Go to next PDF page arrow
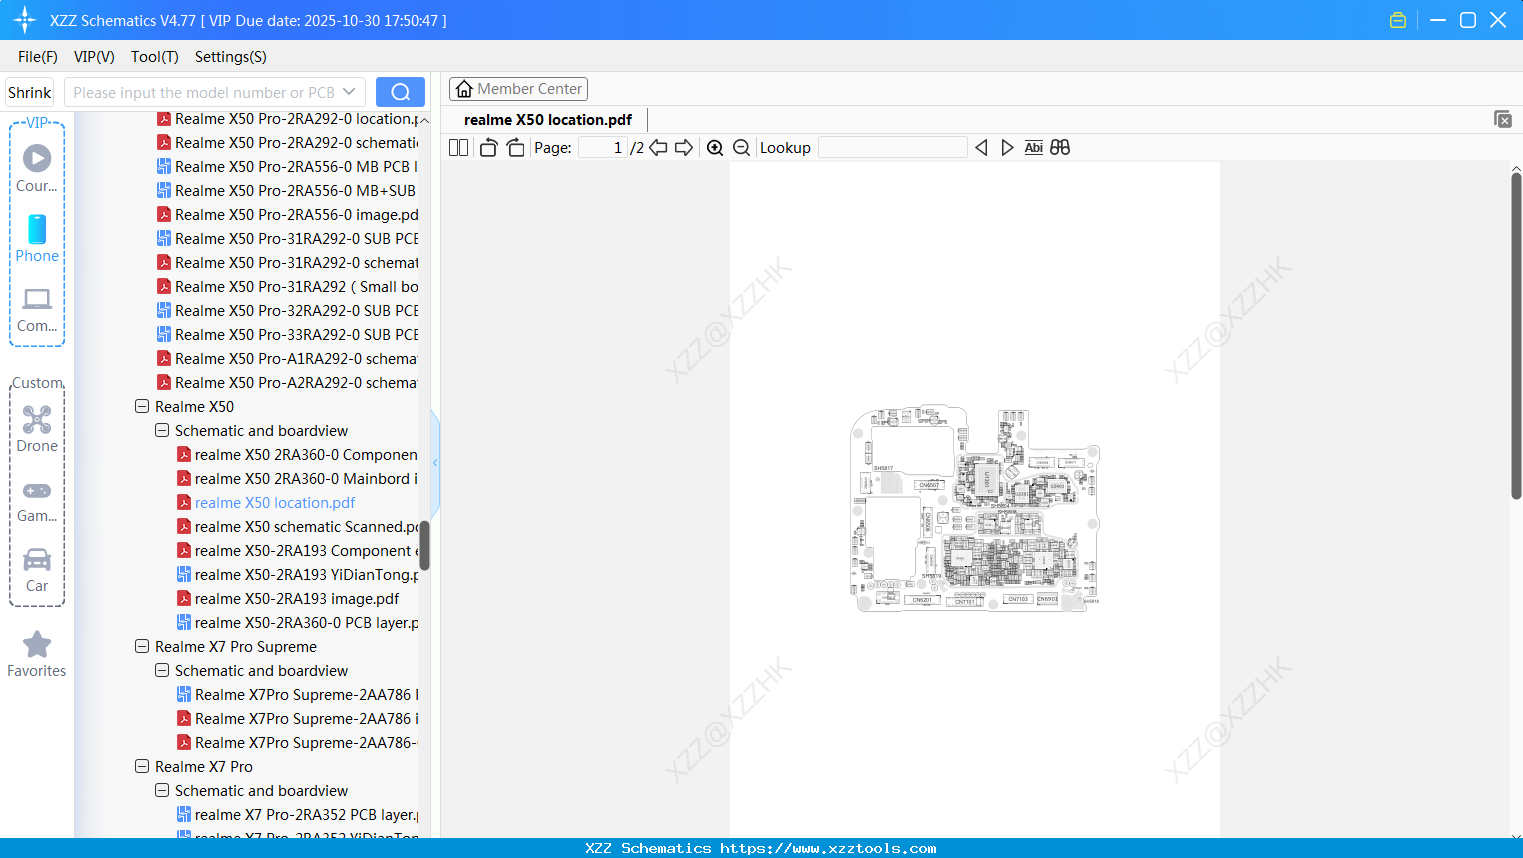Screen dimensions: 1523x858 click(x=684, y=148)
